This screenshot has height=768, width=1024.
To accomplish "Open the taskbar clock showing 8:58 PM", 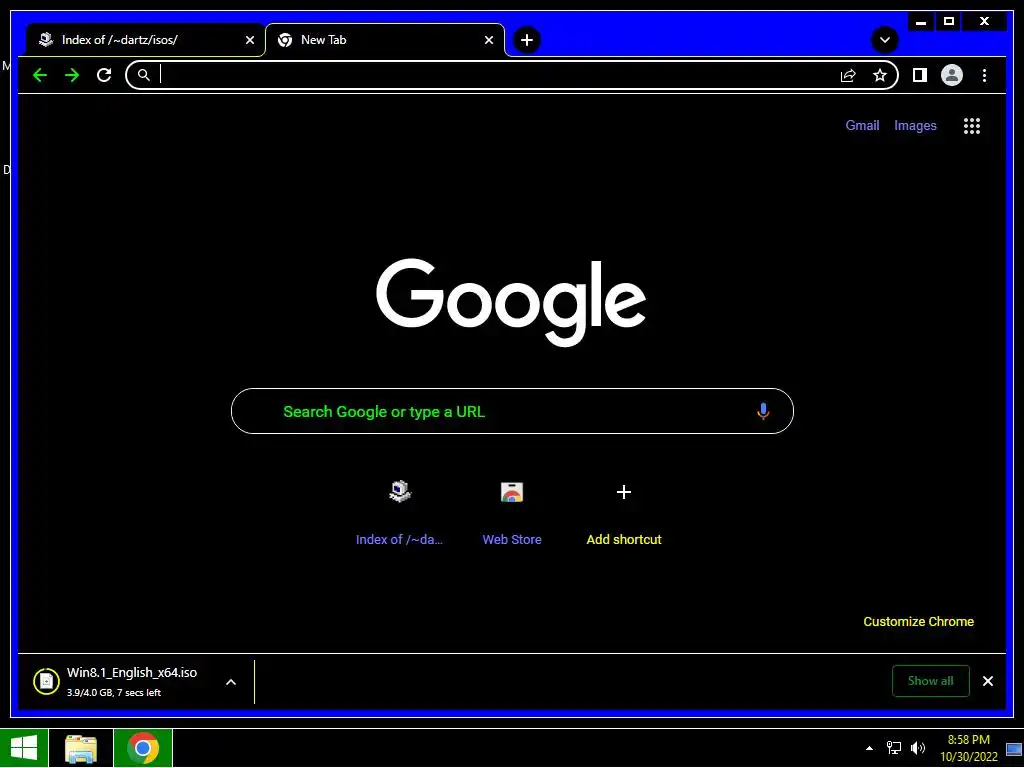I will pyautogui.click(x=968, y=748).
